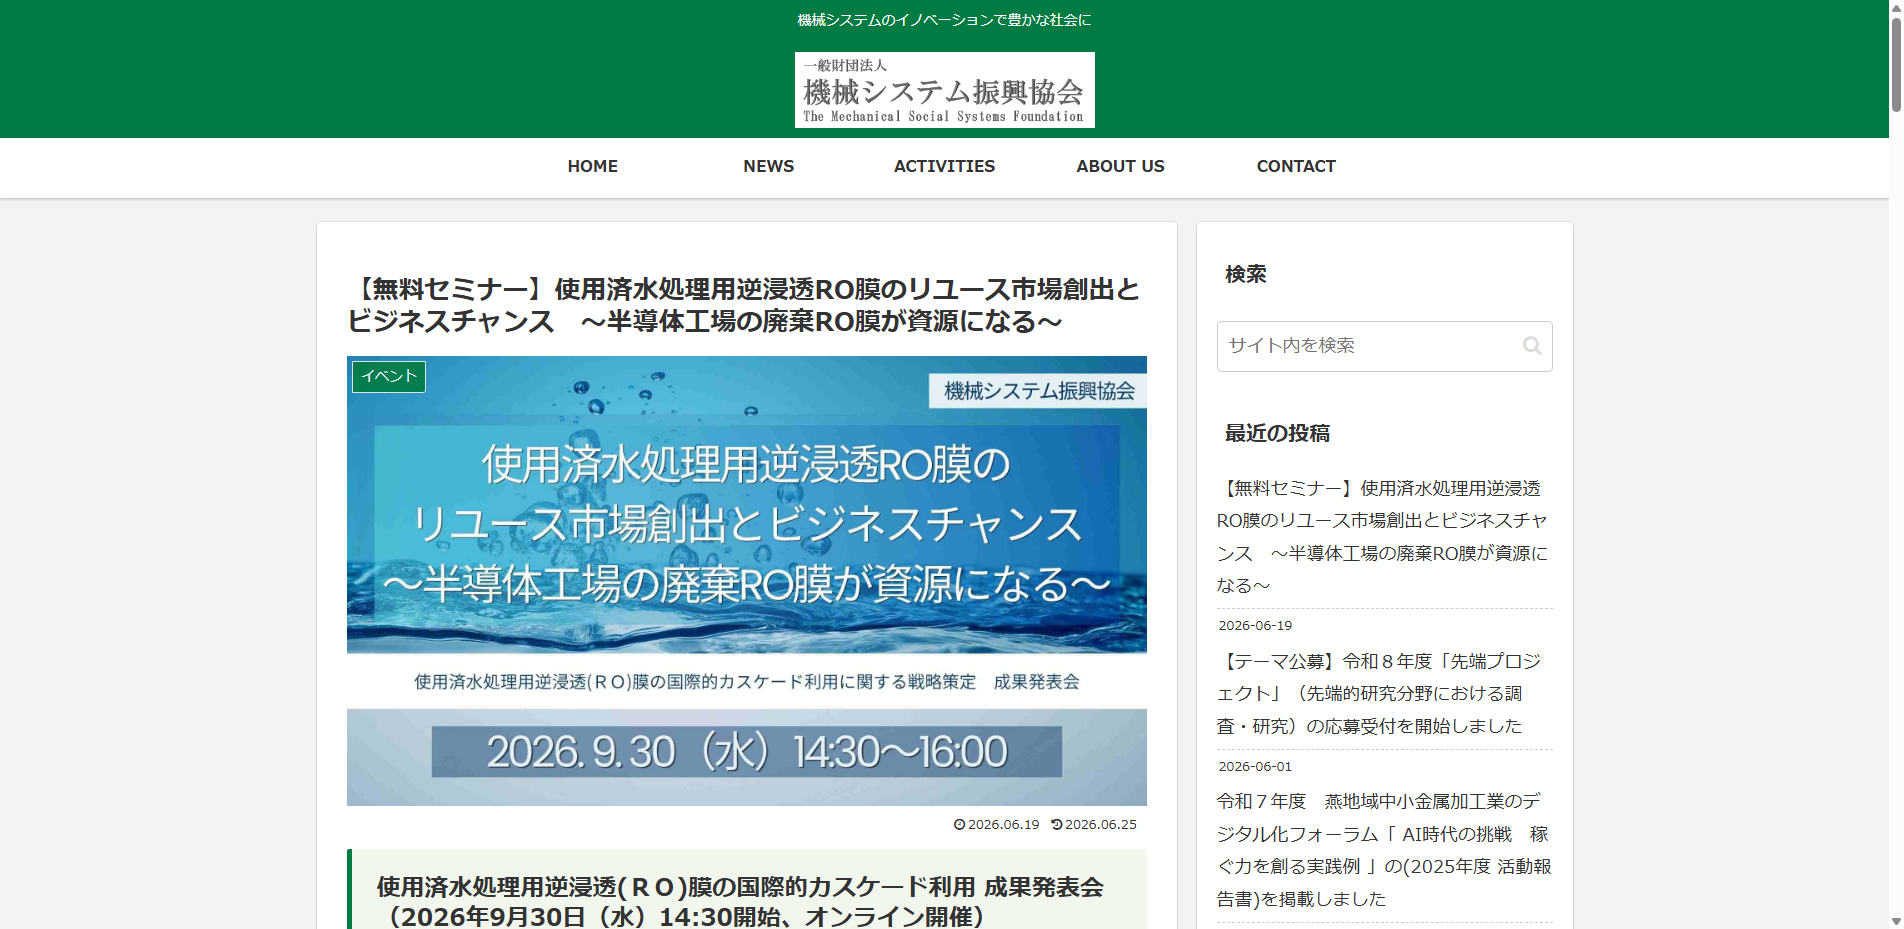Click the header tagline 機械システムのイノベーション
Screen dimensions: 1904x929
tap(944, 20)
